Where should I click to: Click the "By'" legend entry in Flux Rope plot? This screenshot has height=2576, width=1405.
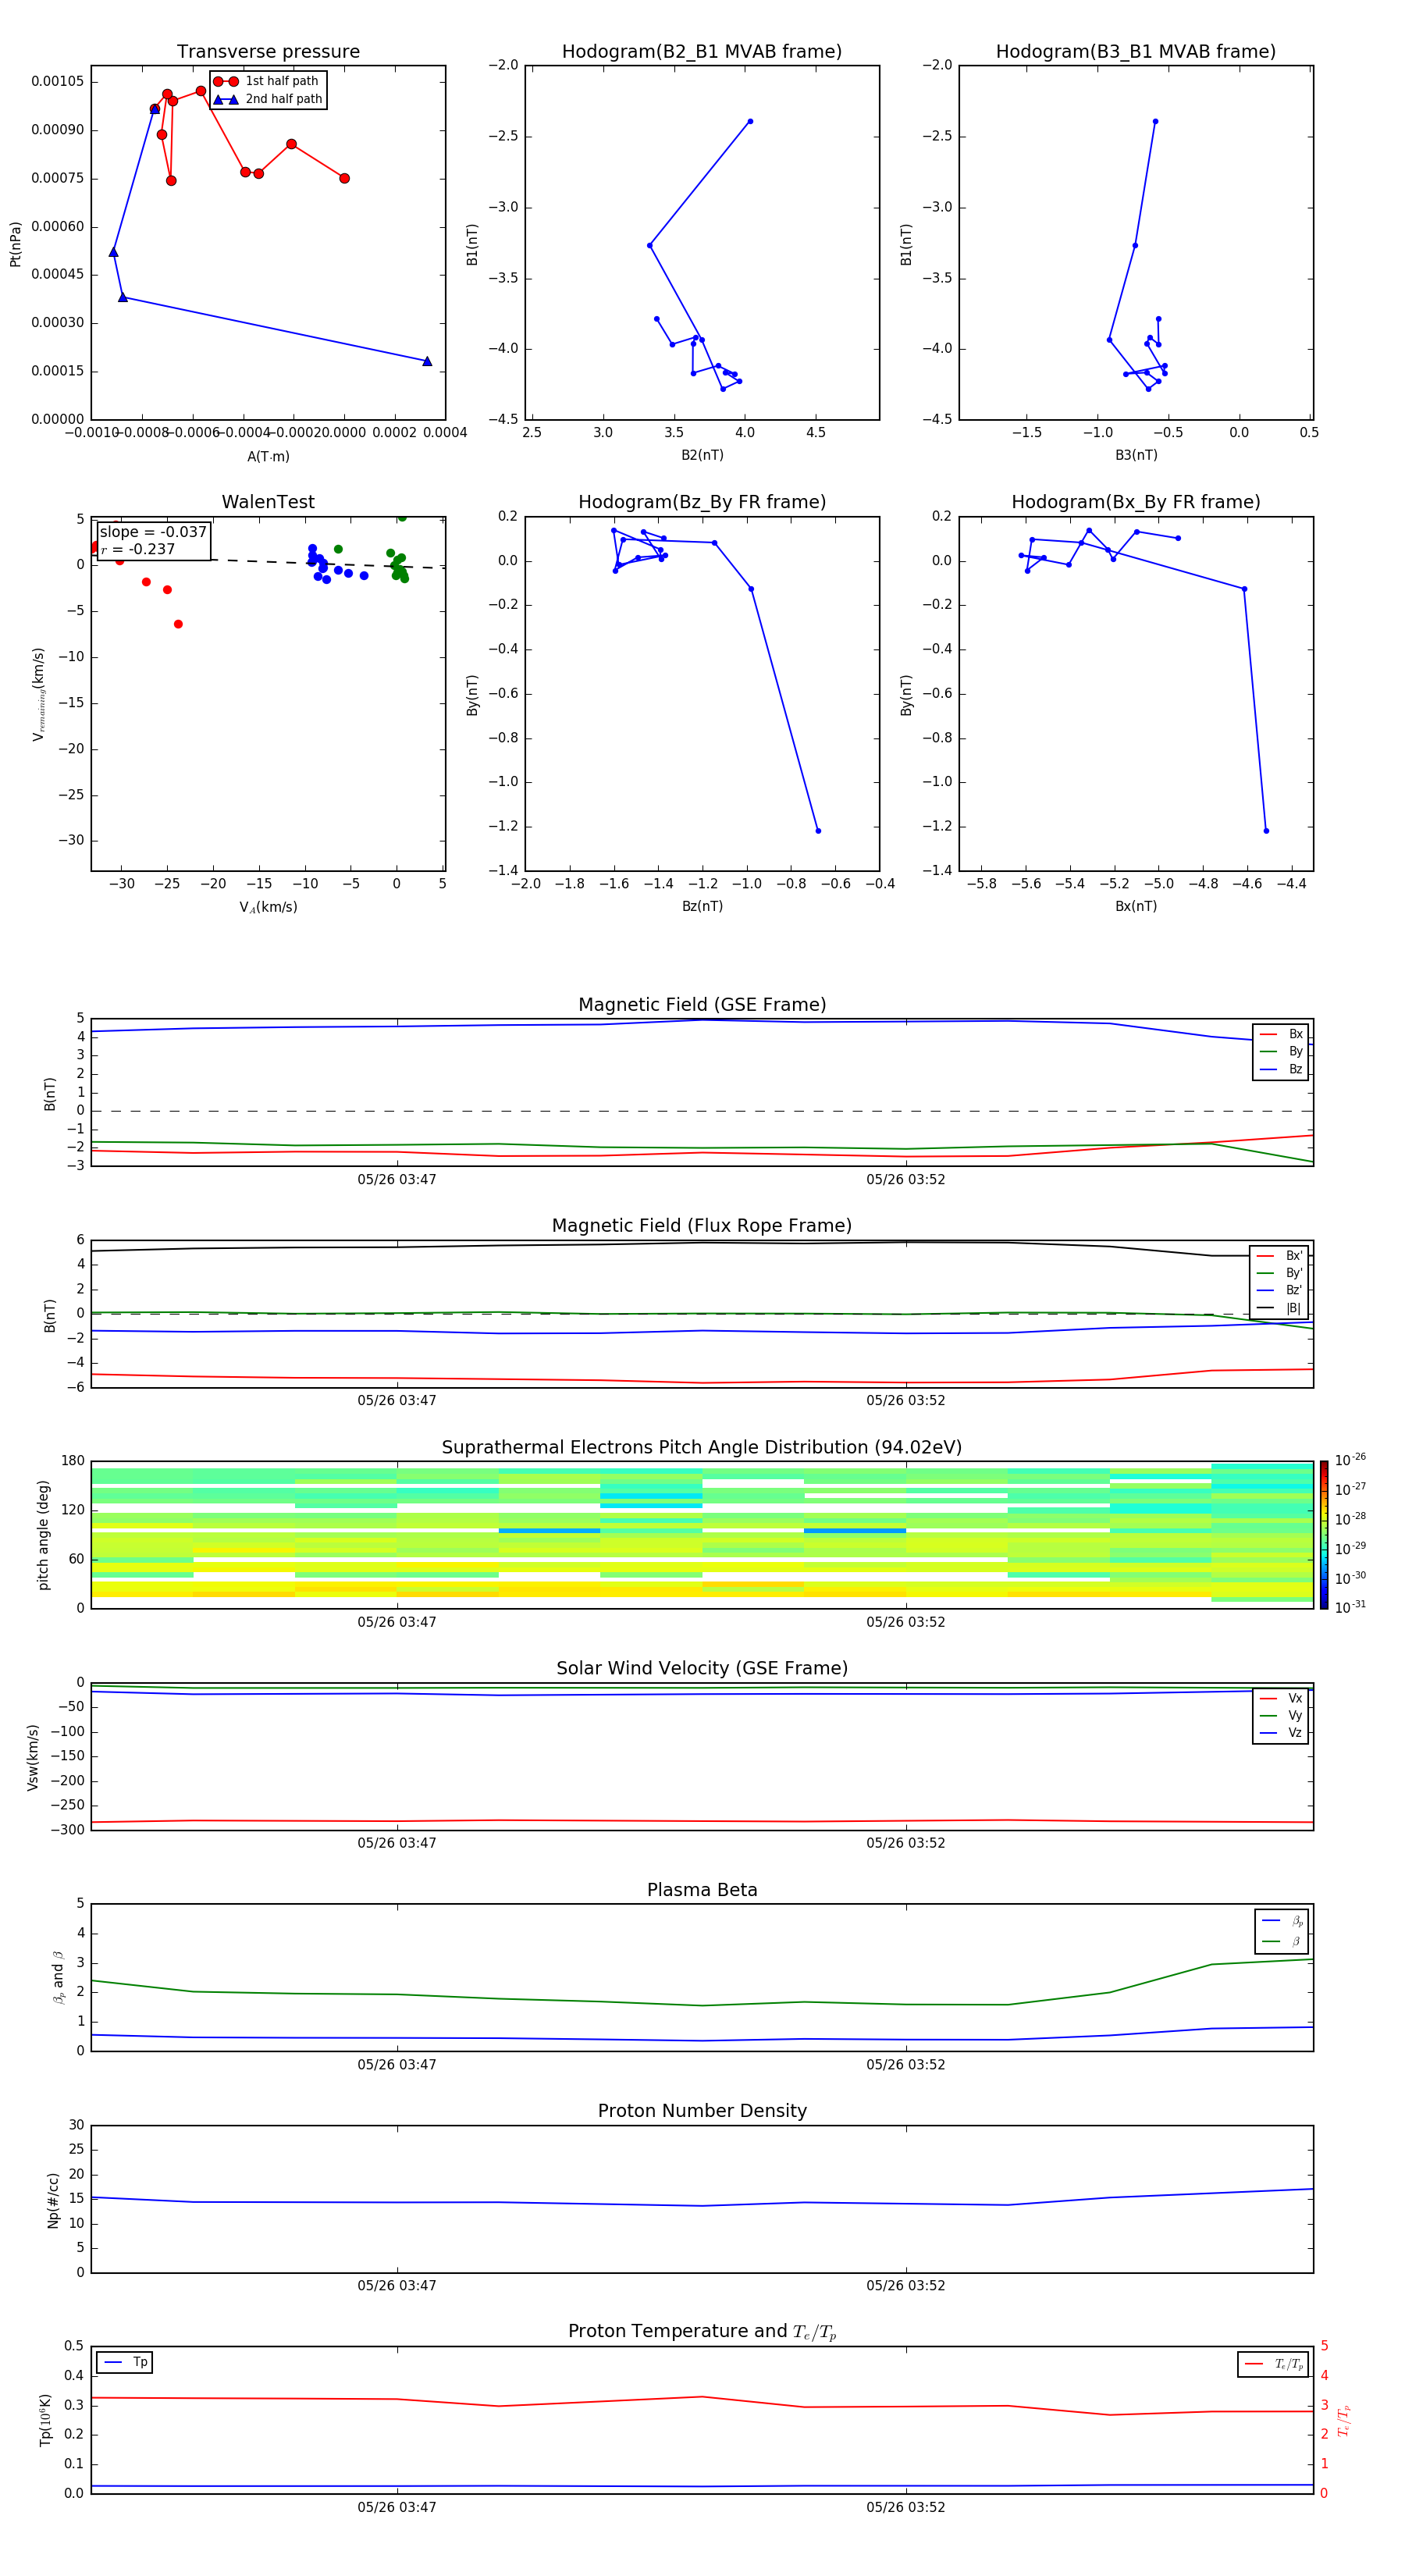click(x=1280, y=1273)
